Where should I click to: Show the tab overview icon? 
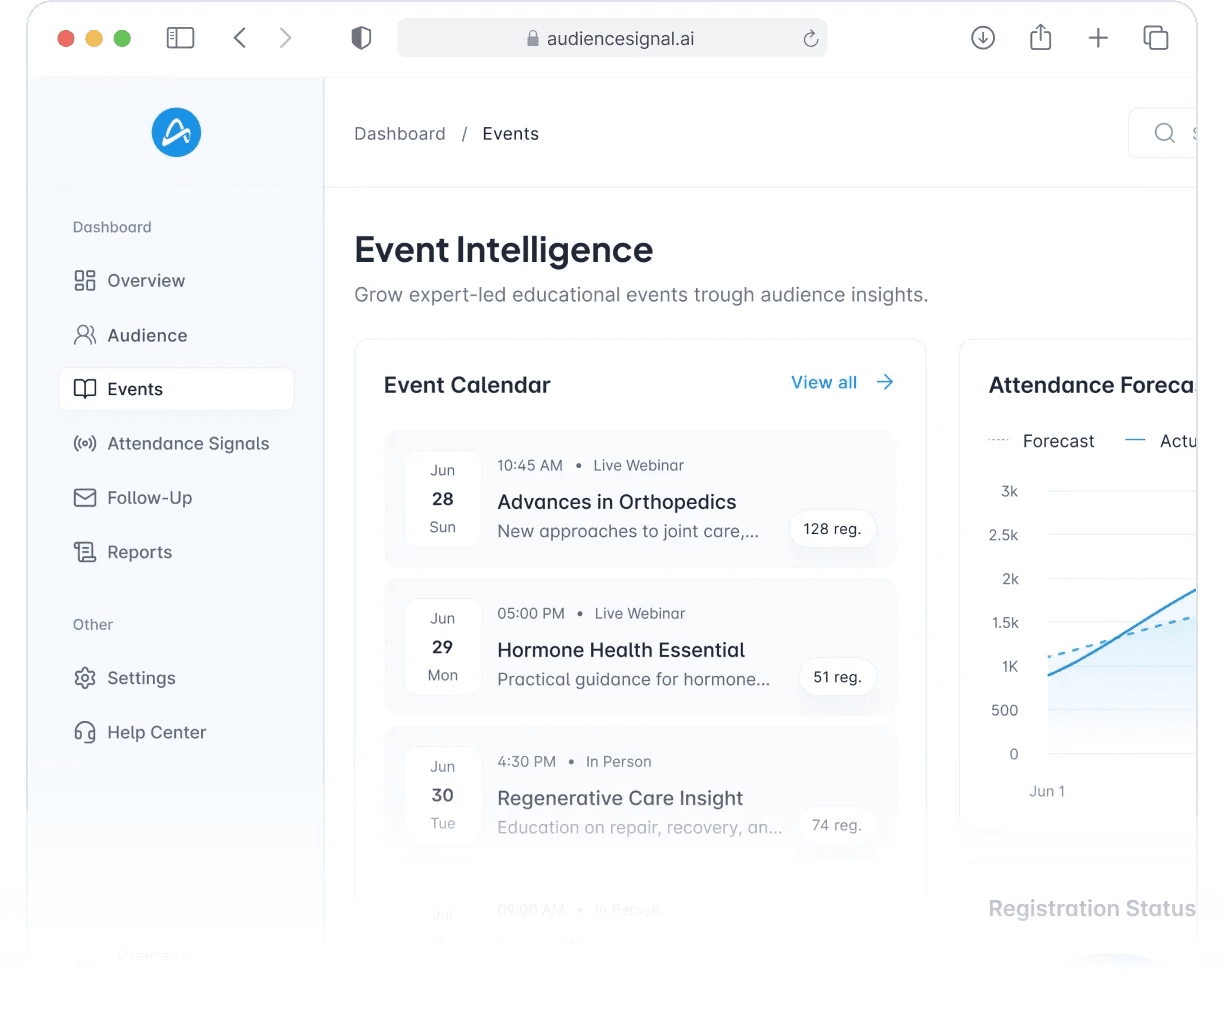point(1155,38)
